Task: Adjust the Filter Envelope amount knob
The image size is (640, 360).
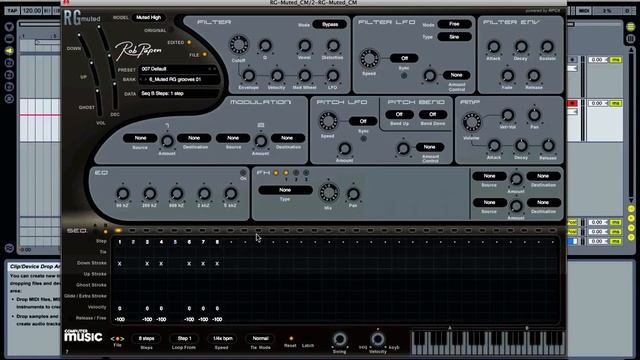Action: (x=249, y=76)
